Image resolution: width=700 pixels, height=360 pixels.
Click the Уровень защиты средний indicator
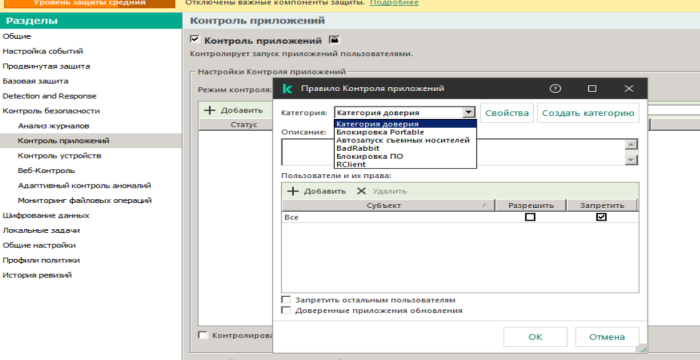90,3
